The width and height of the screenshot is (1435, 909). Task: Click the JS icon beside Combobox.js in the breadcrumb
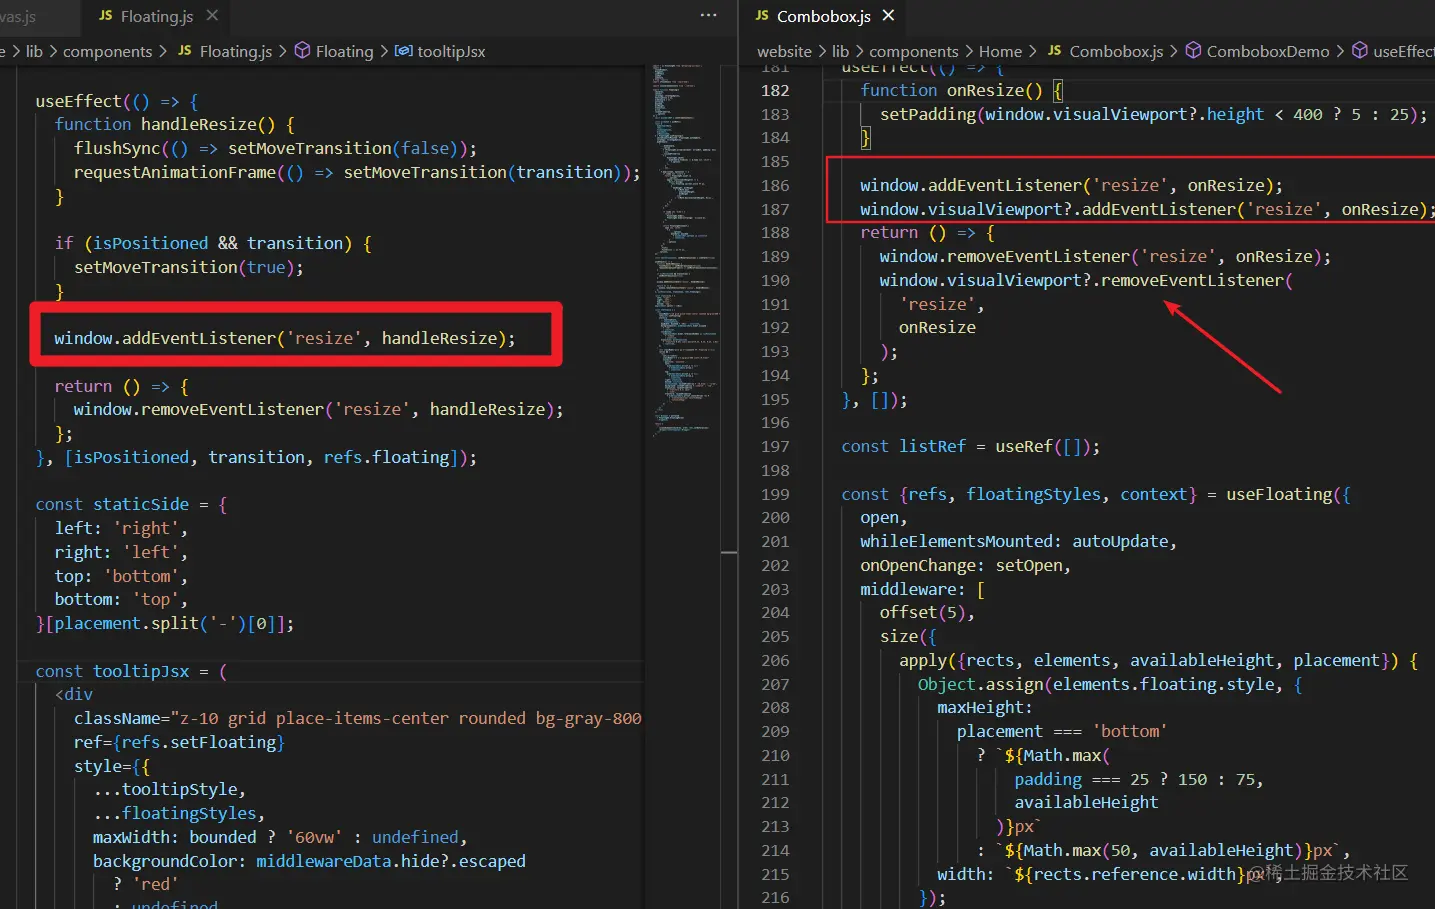coord(1054,51)
